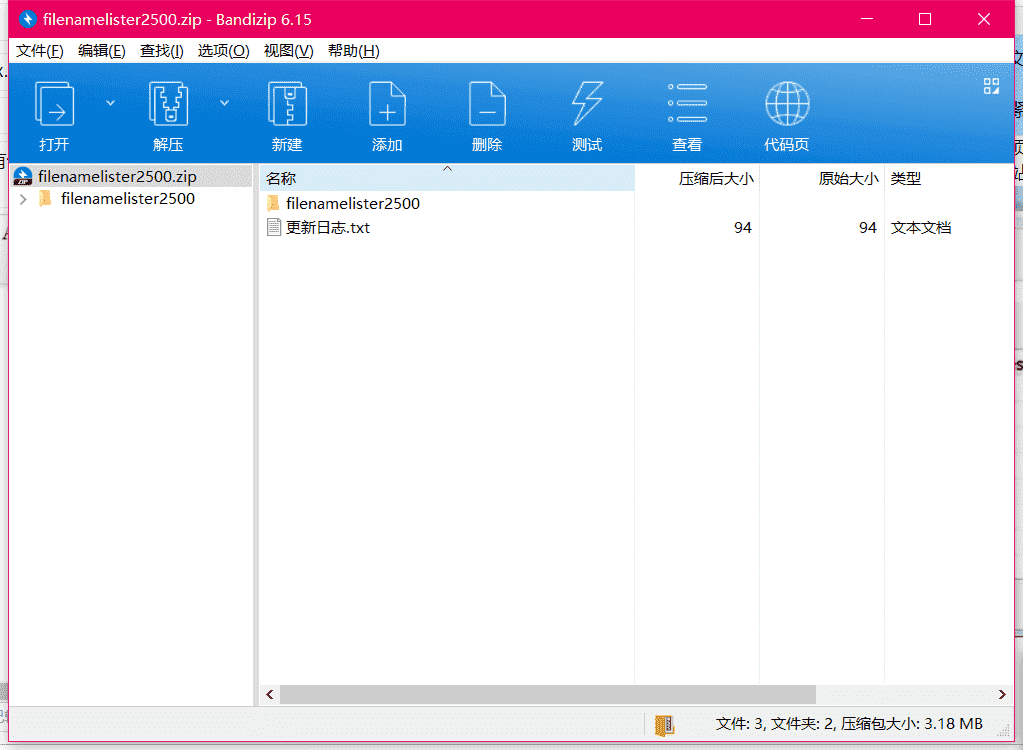Click the text file icon for 更新日志.txt
Image resolution: width=1023 pixels, height=750 pixels.
pos(274,228)
